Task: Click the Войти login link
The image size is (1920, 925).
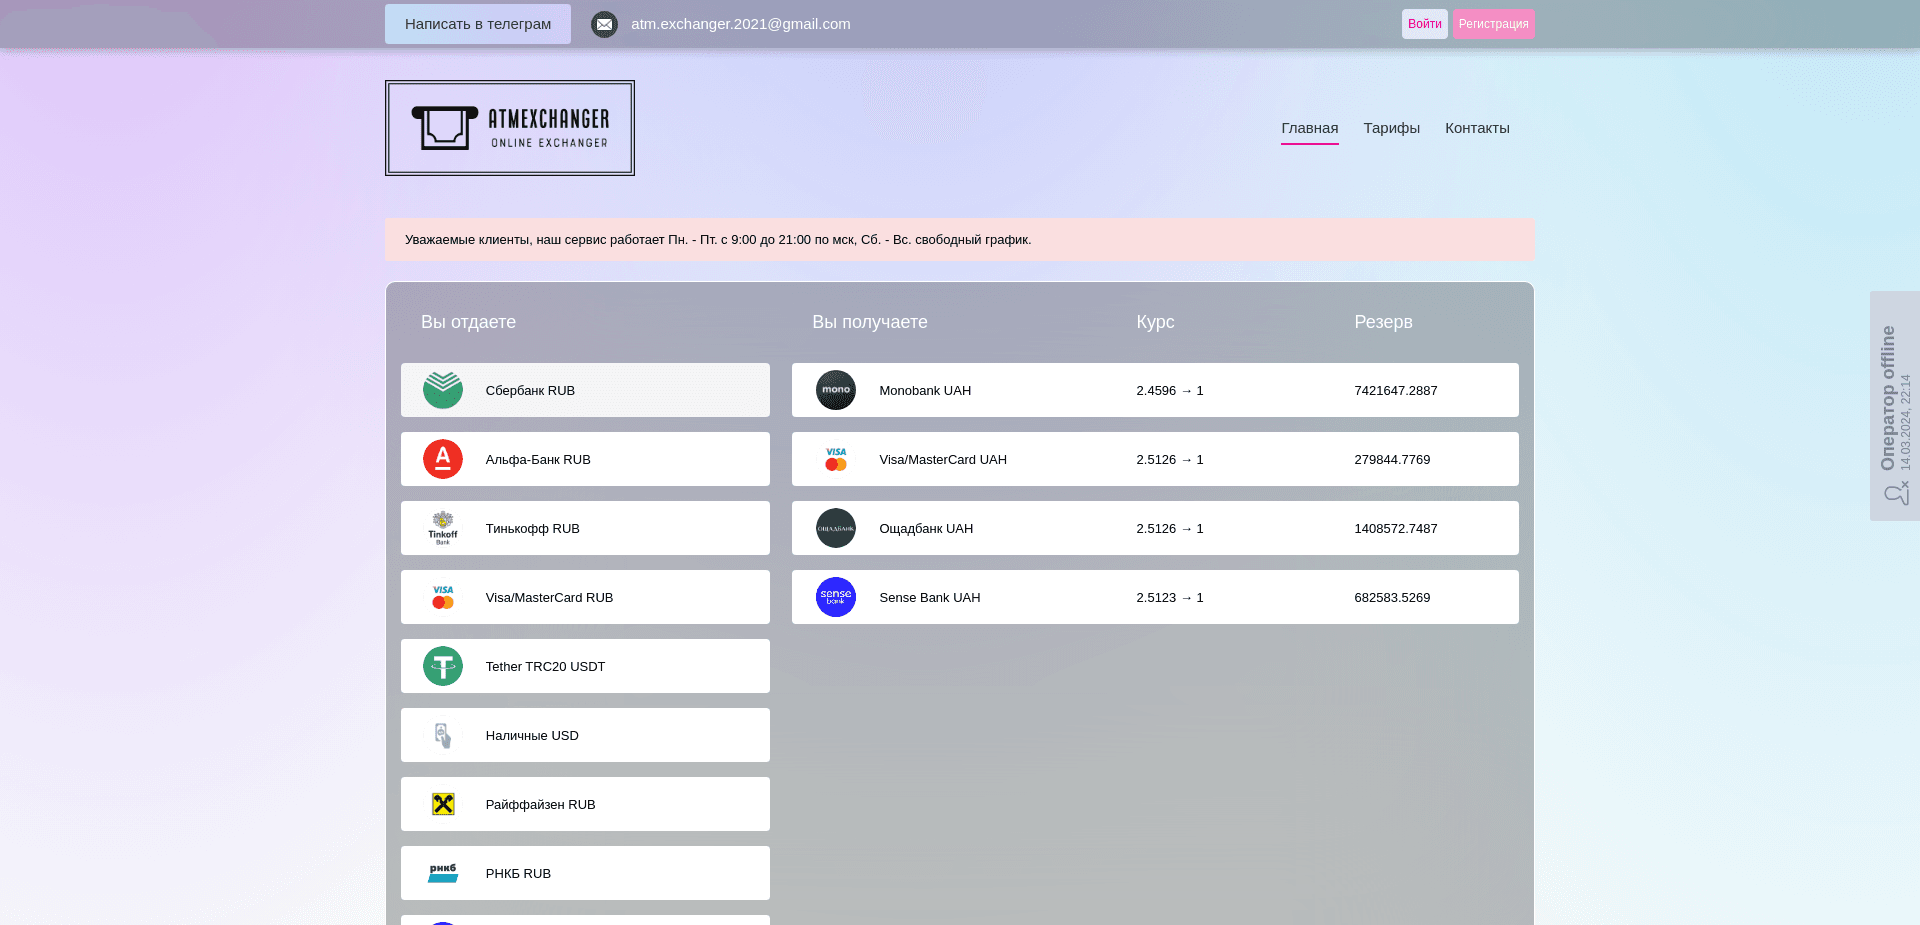Action: click(1424, 23)
